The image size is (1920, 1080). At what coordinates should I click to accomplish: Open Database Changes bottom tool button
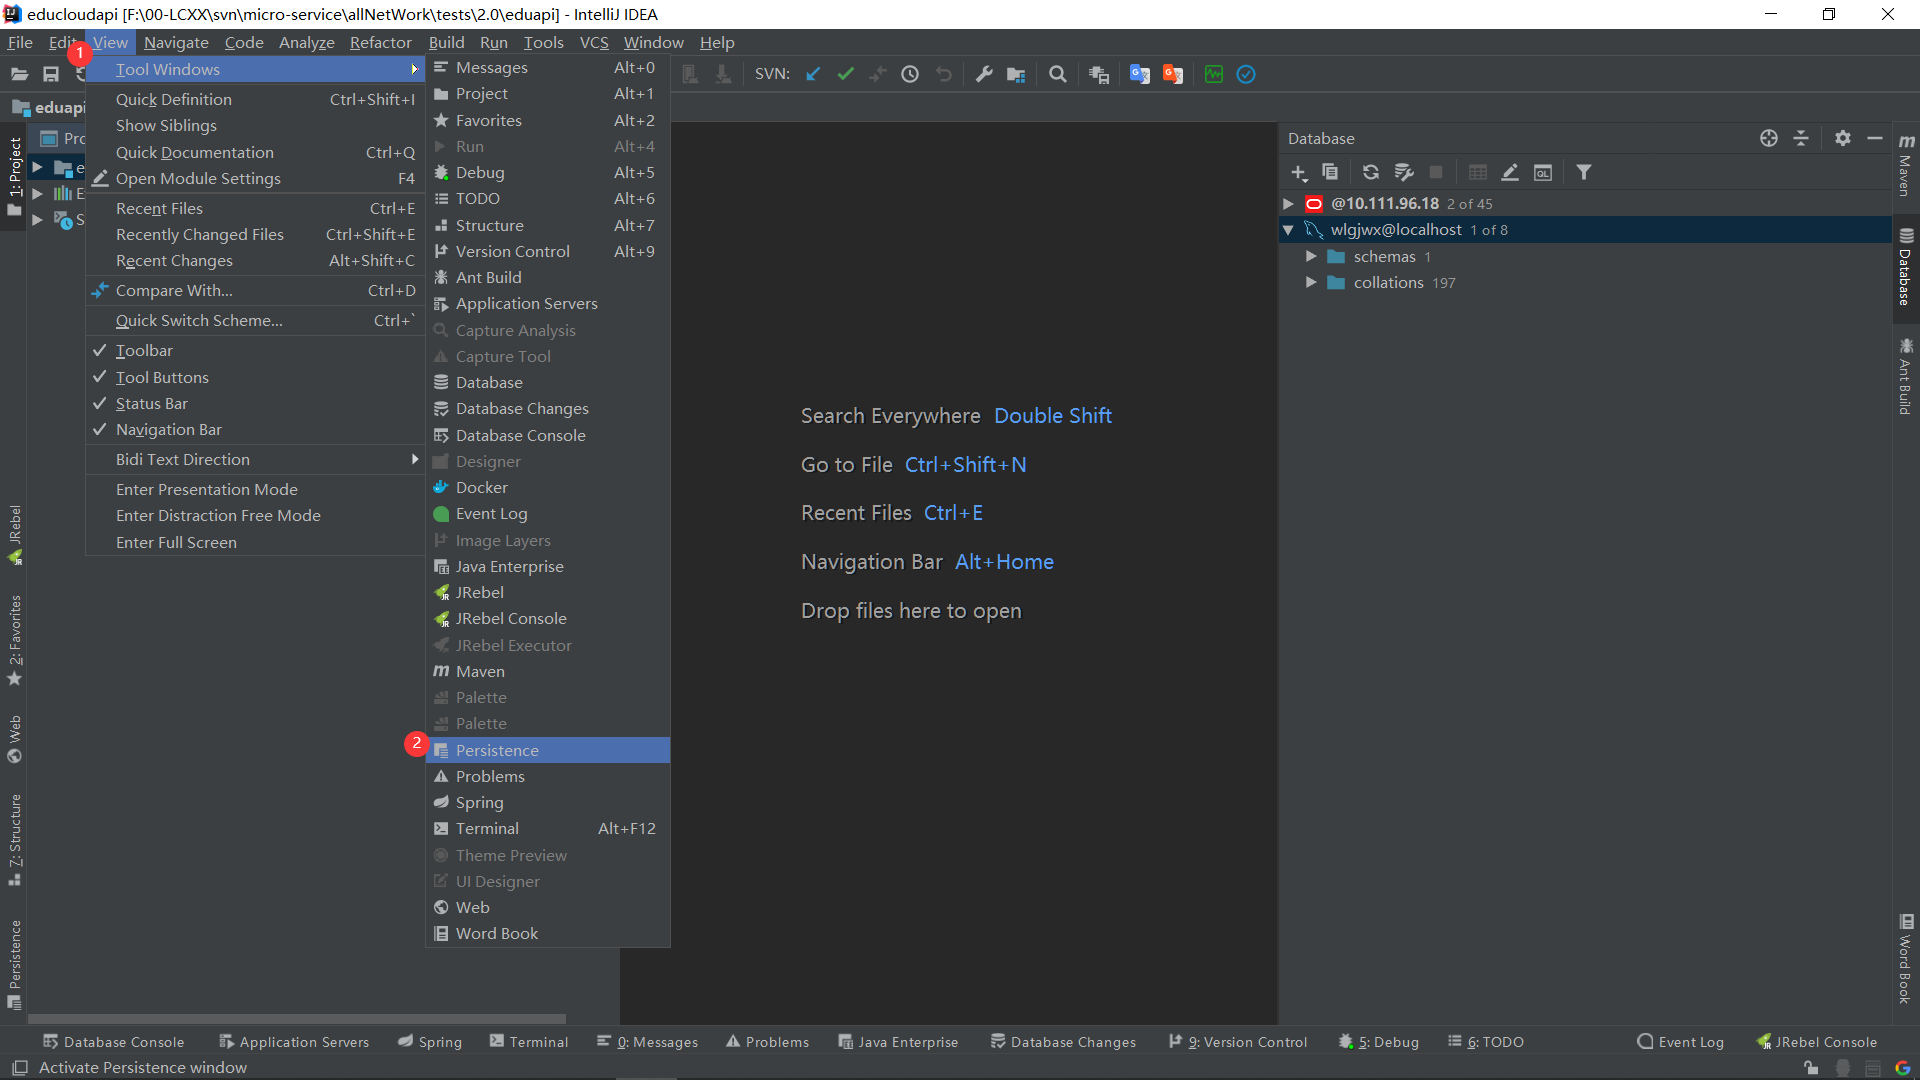coord(1063,1041)
